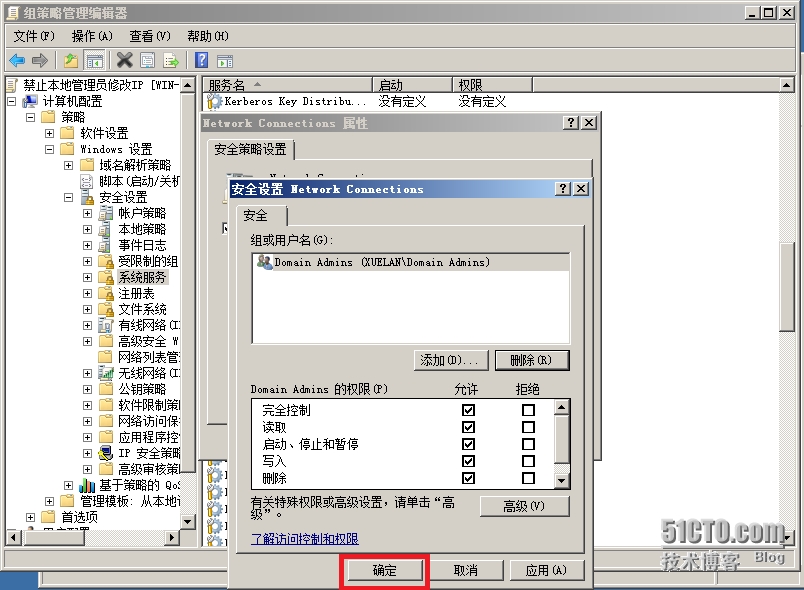Click the Back arrow toolbar icon
804x590 pixels.
[17, 60]
